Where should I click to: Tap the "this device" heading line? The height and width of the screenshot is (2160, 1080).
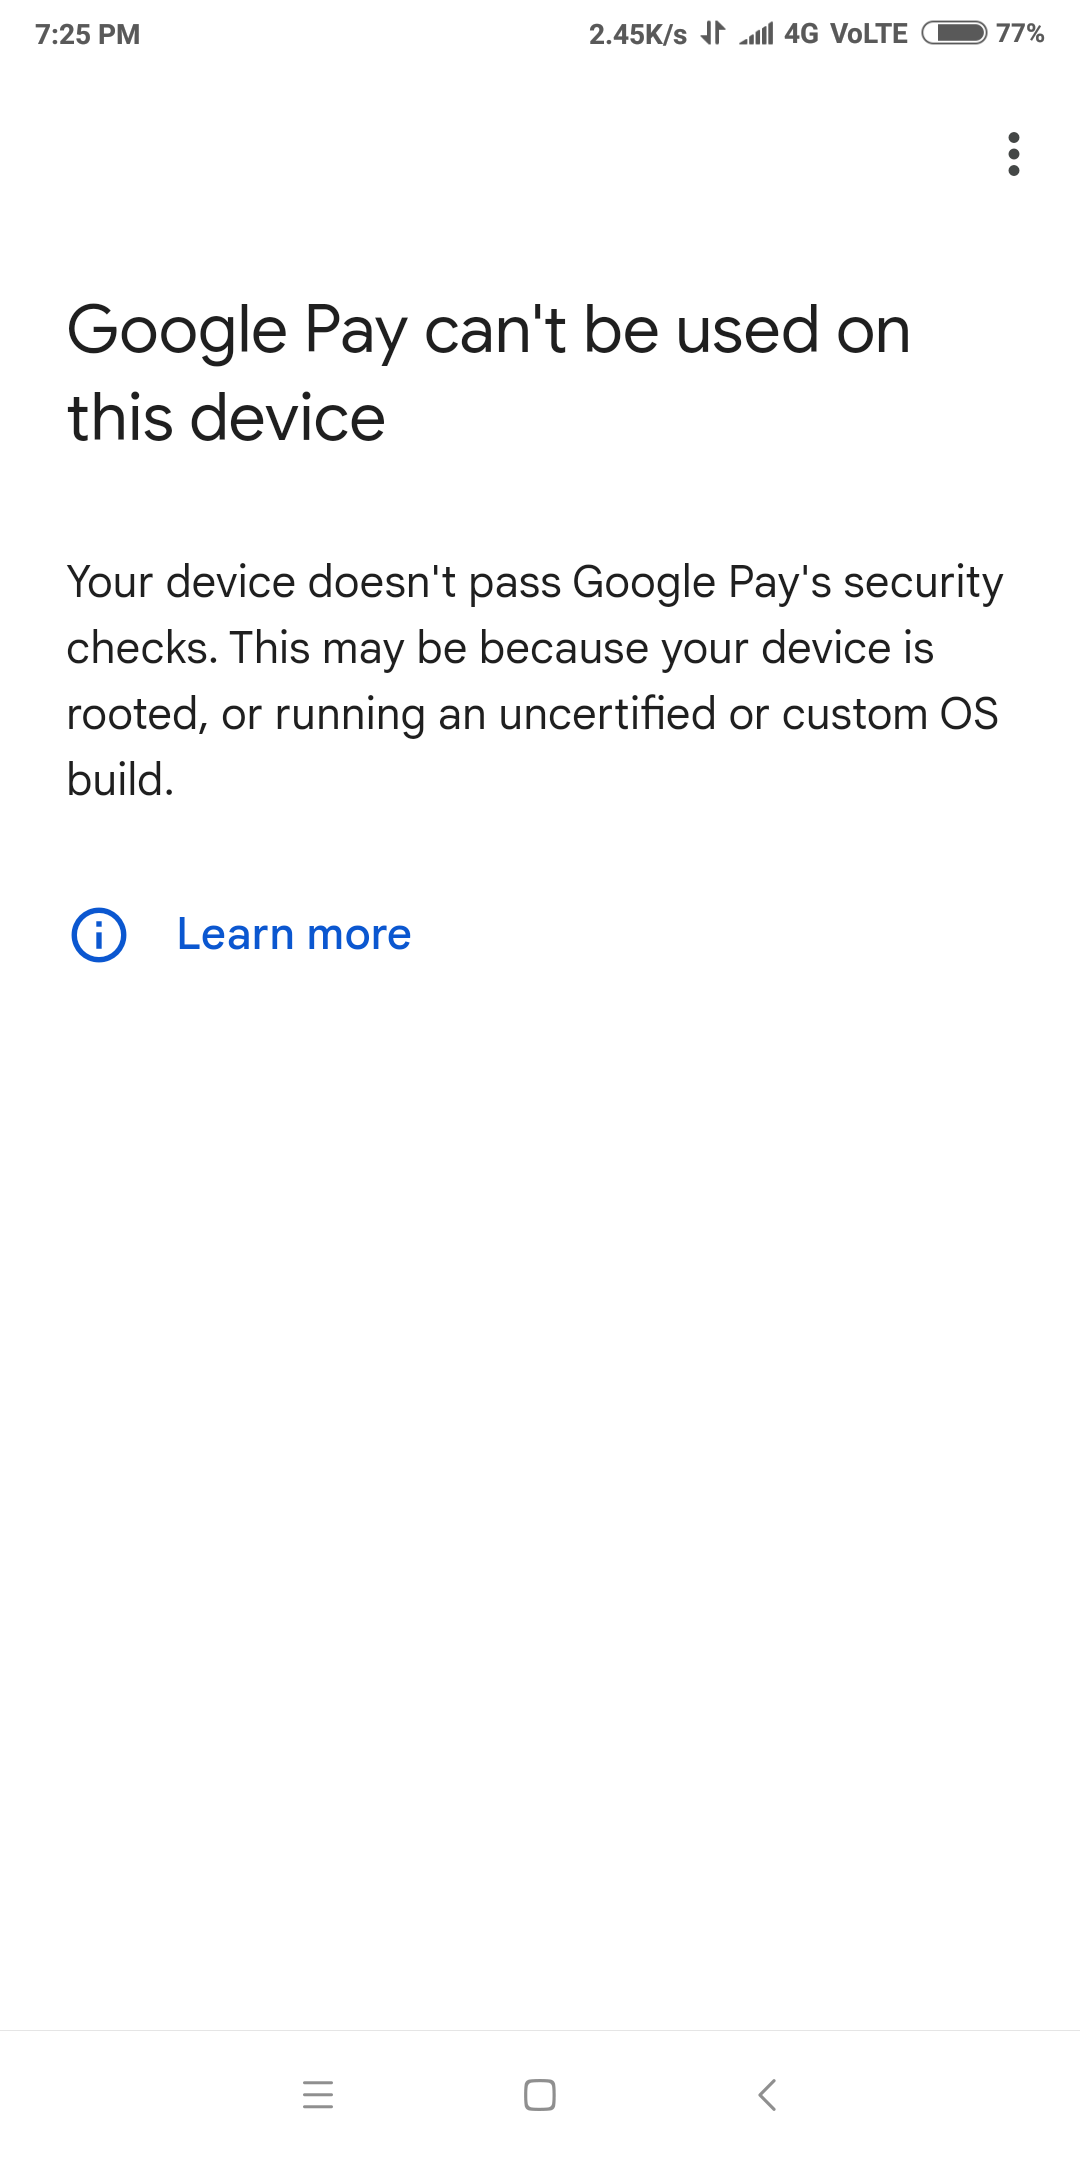(x=226, y=418)
